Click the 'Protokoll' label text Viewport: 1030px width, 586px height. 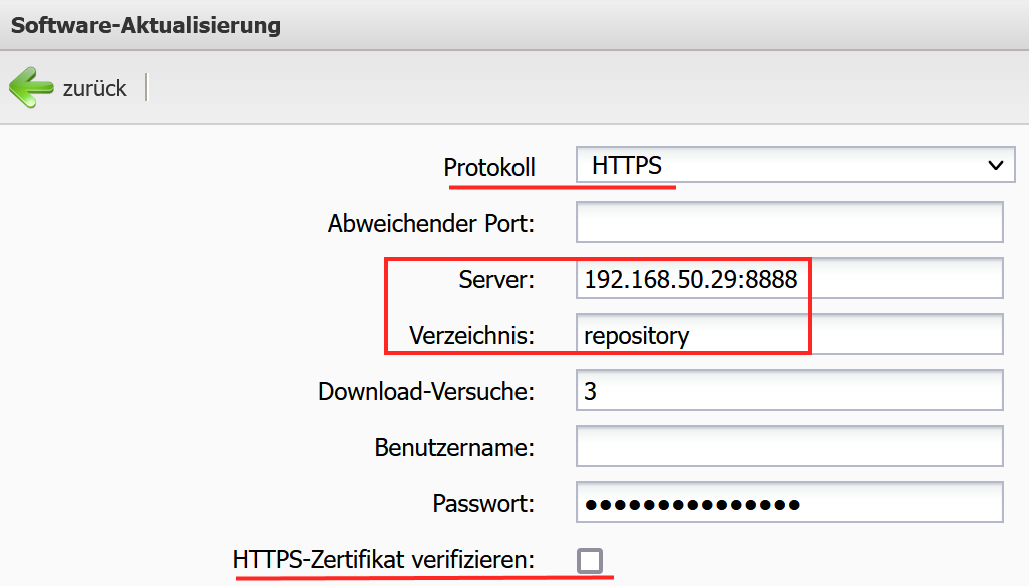point(490,168)
